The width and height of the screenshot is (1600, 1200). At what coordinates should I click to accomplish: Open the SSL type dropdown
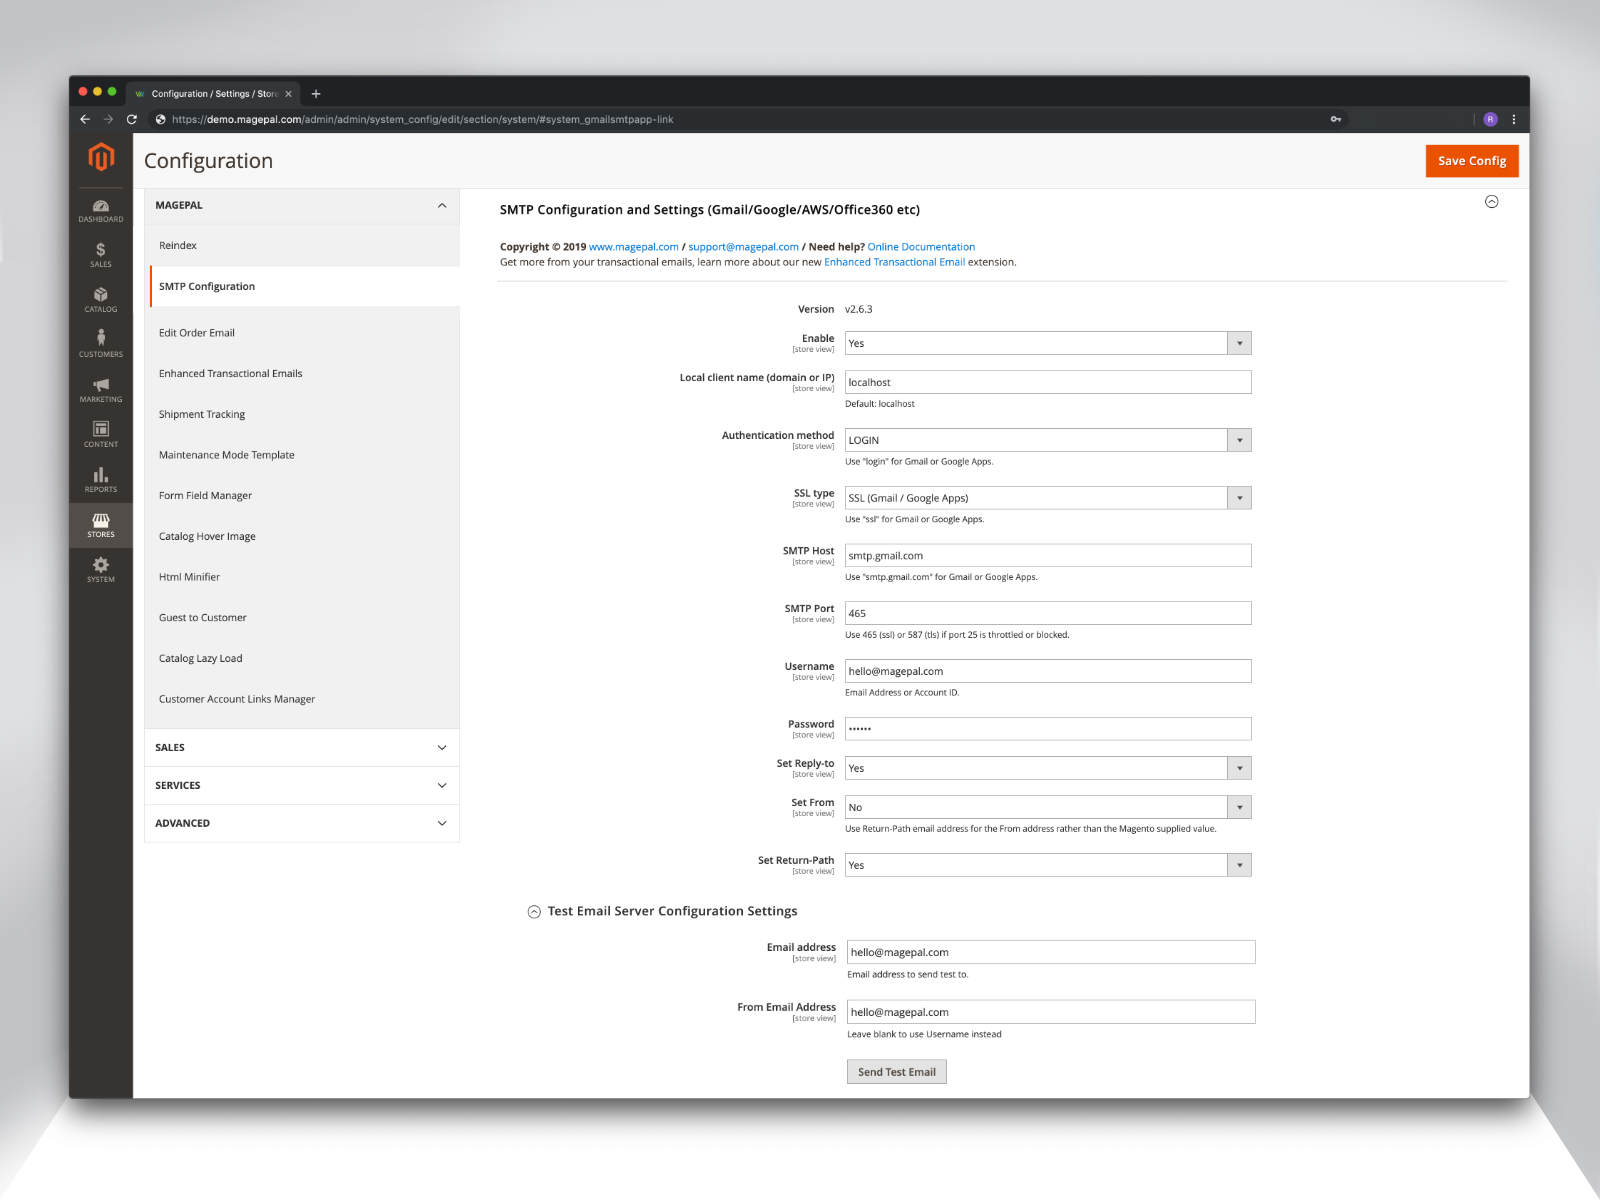pos(1047,498)
